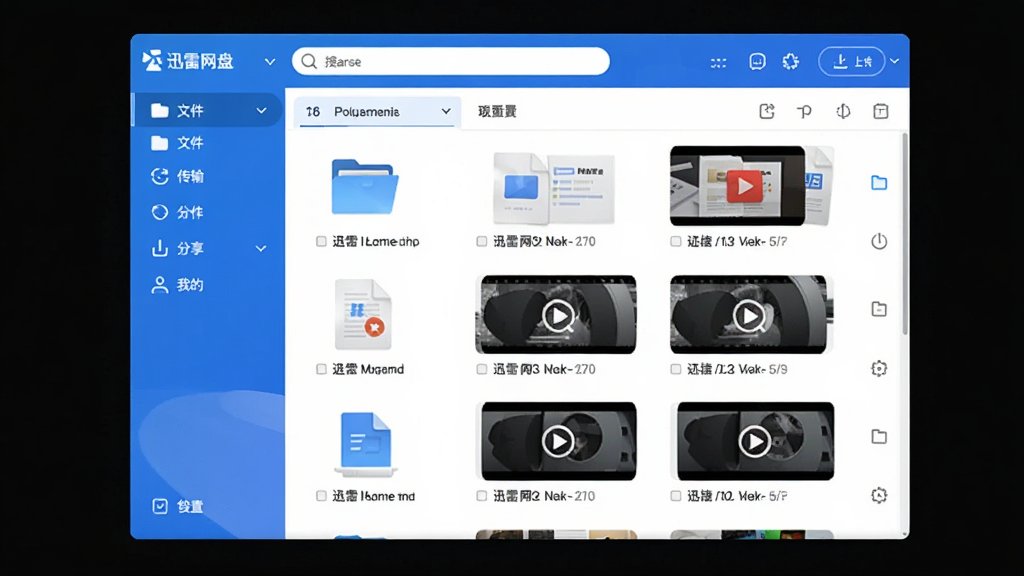
Task: Open the Poluamenia dropdown
Action: pos(377,112)
